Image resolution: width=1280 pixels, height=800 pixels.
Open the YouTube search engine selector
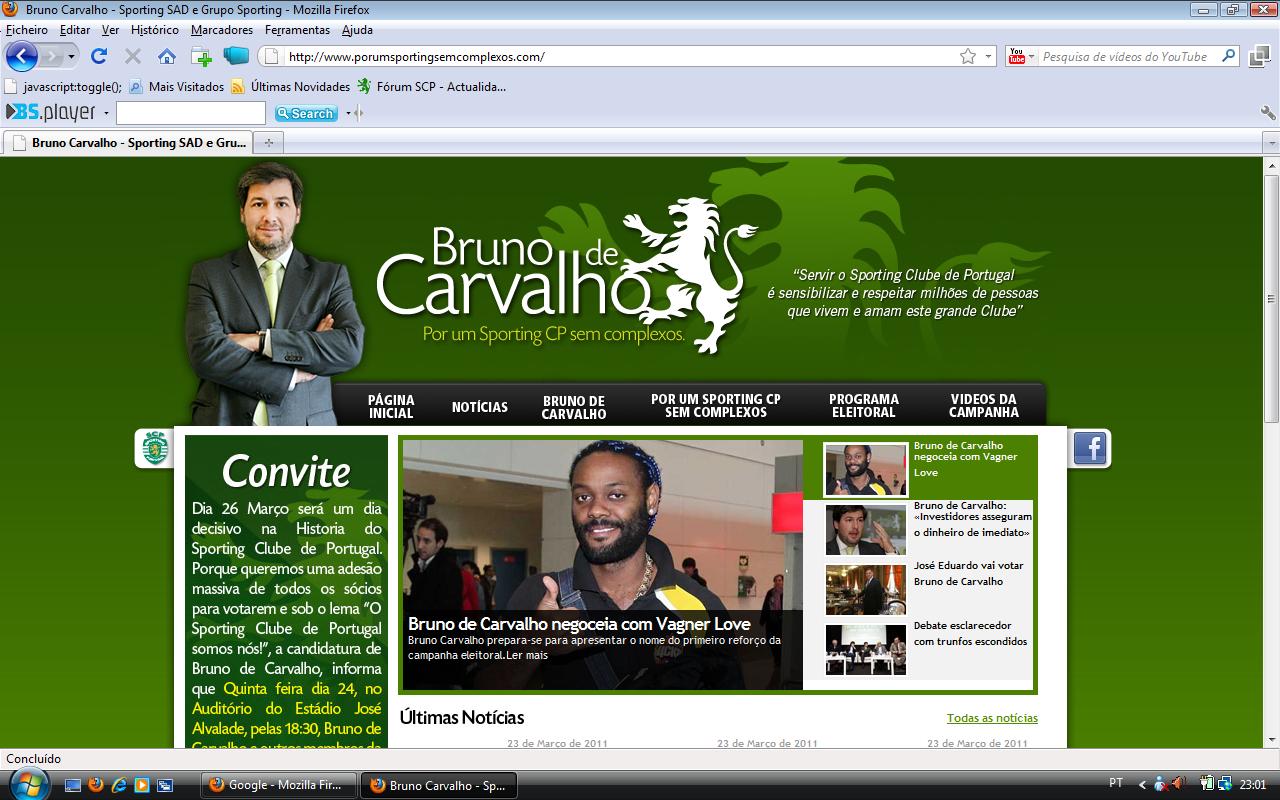point(1021,57)
